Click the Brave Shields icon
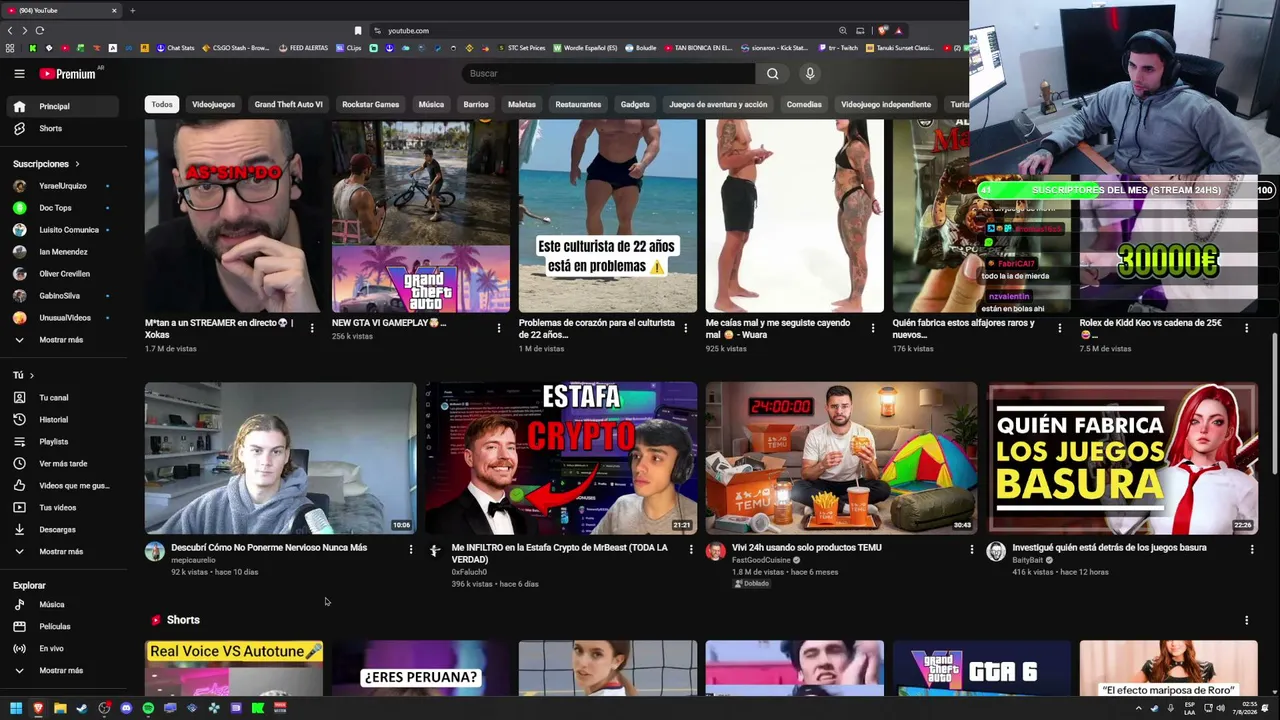The width and height of the screenshot is (1280, 720). (883, 31)
